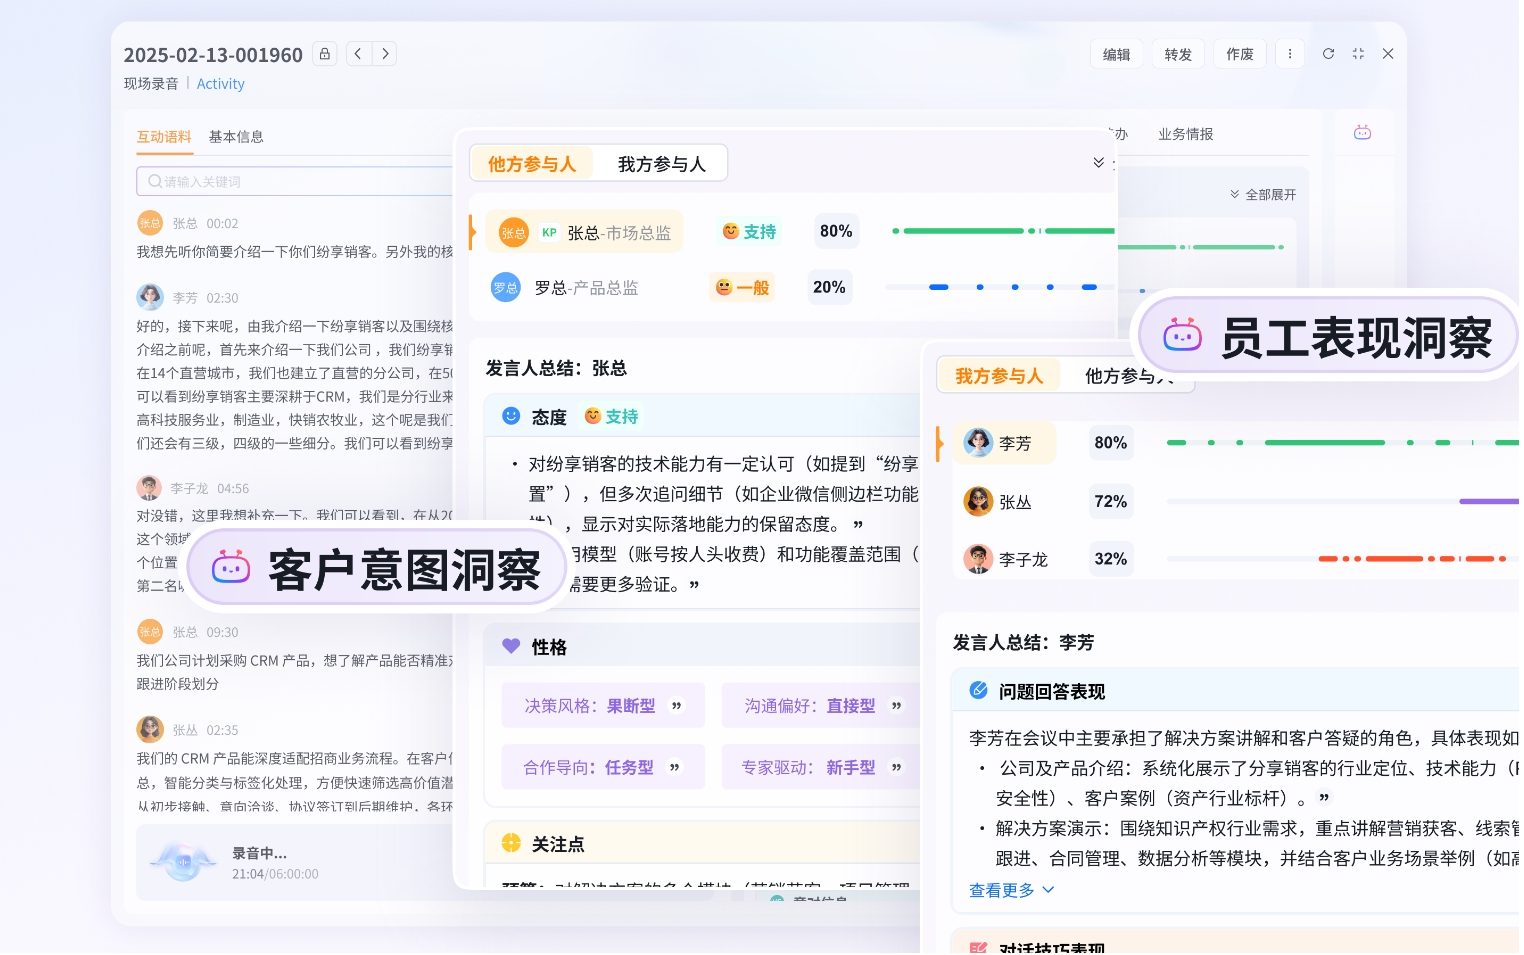Switch to 基本信息 tab
Screen dimensions: 1524x955
pos(236,137)
